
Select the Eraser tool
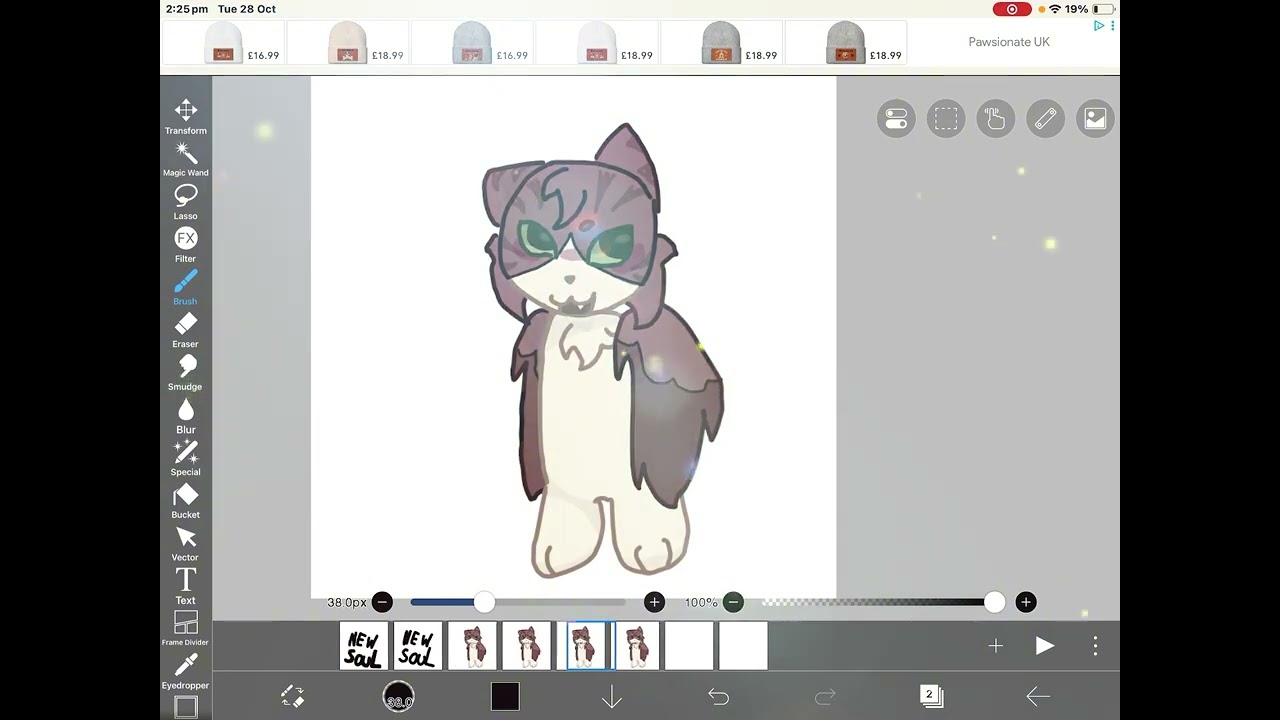[x=186, y=331]
